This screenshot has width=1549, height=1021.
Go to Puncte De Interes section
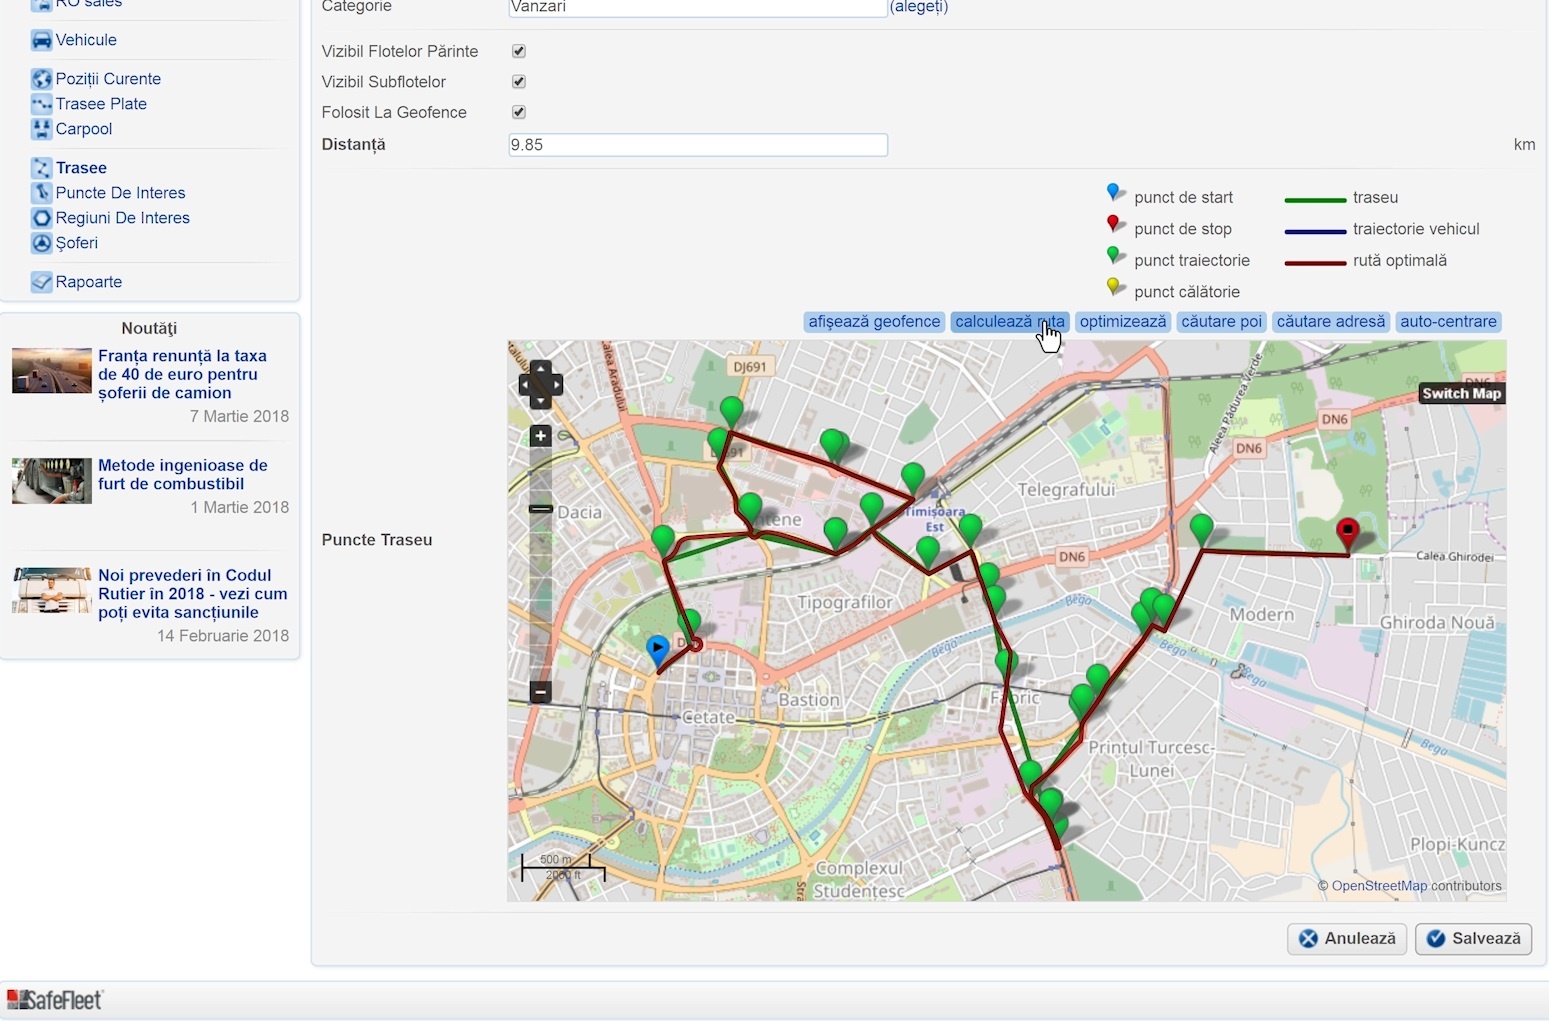120,193
